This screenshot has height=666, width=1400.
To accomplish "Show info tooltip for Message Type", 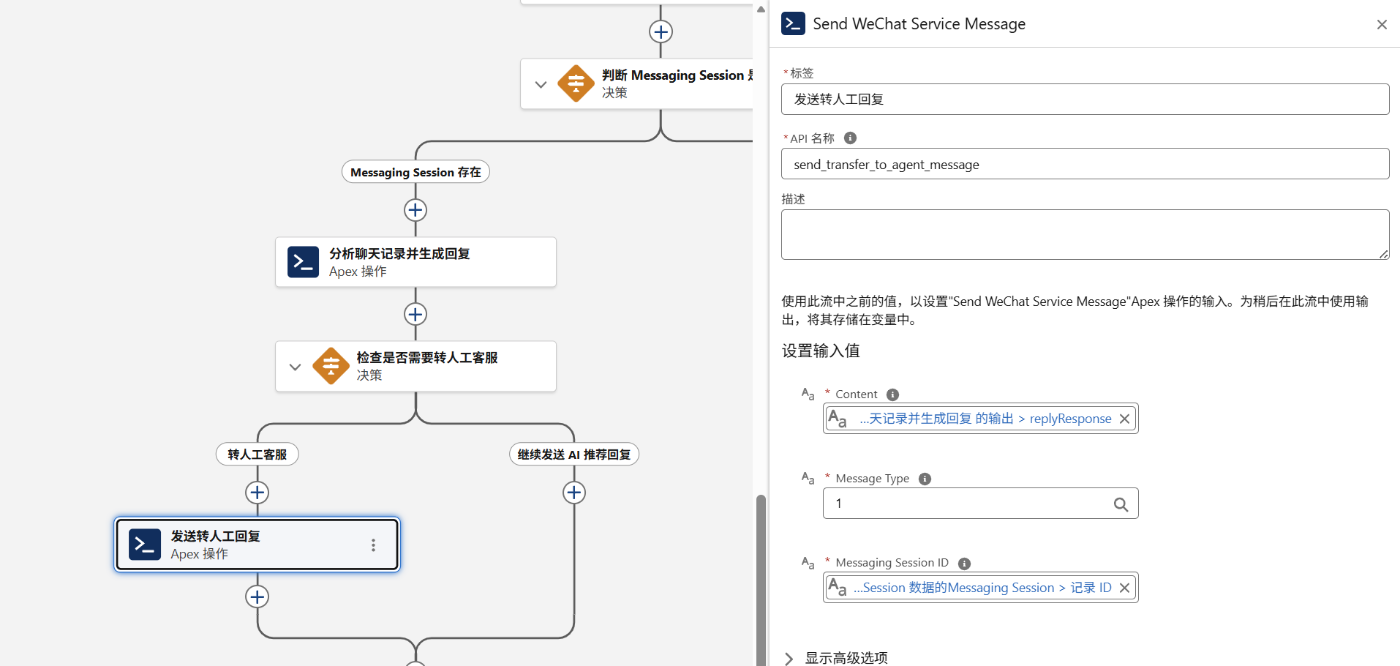I will click(925, 479).
